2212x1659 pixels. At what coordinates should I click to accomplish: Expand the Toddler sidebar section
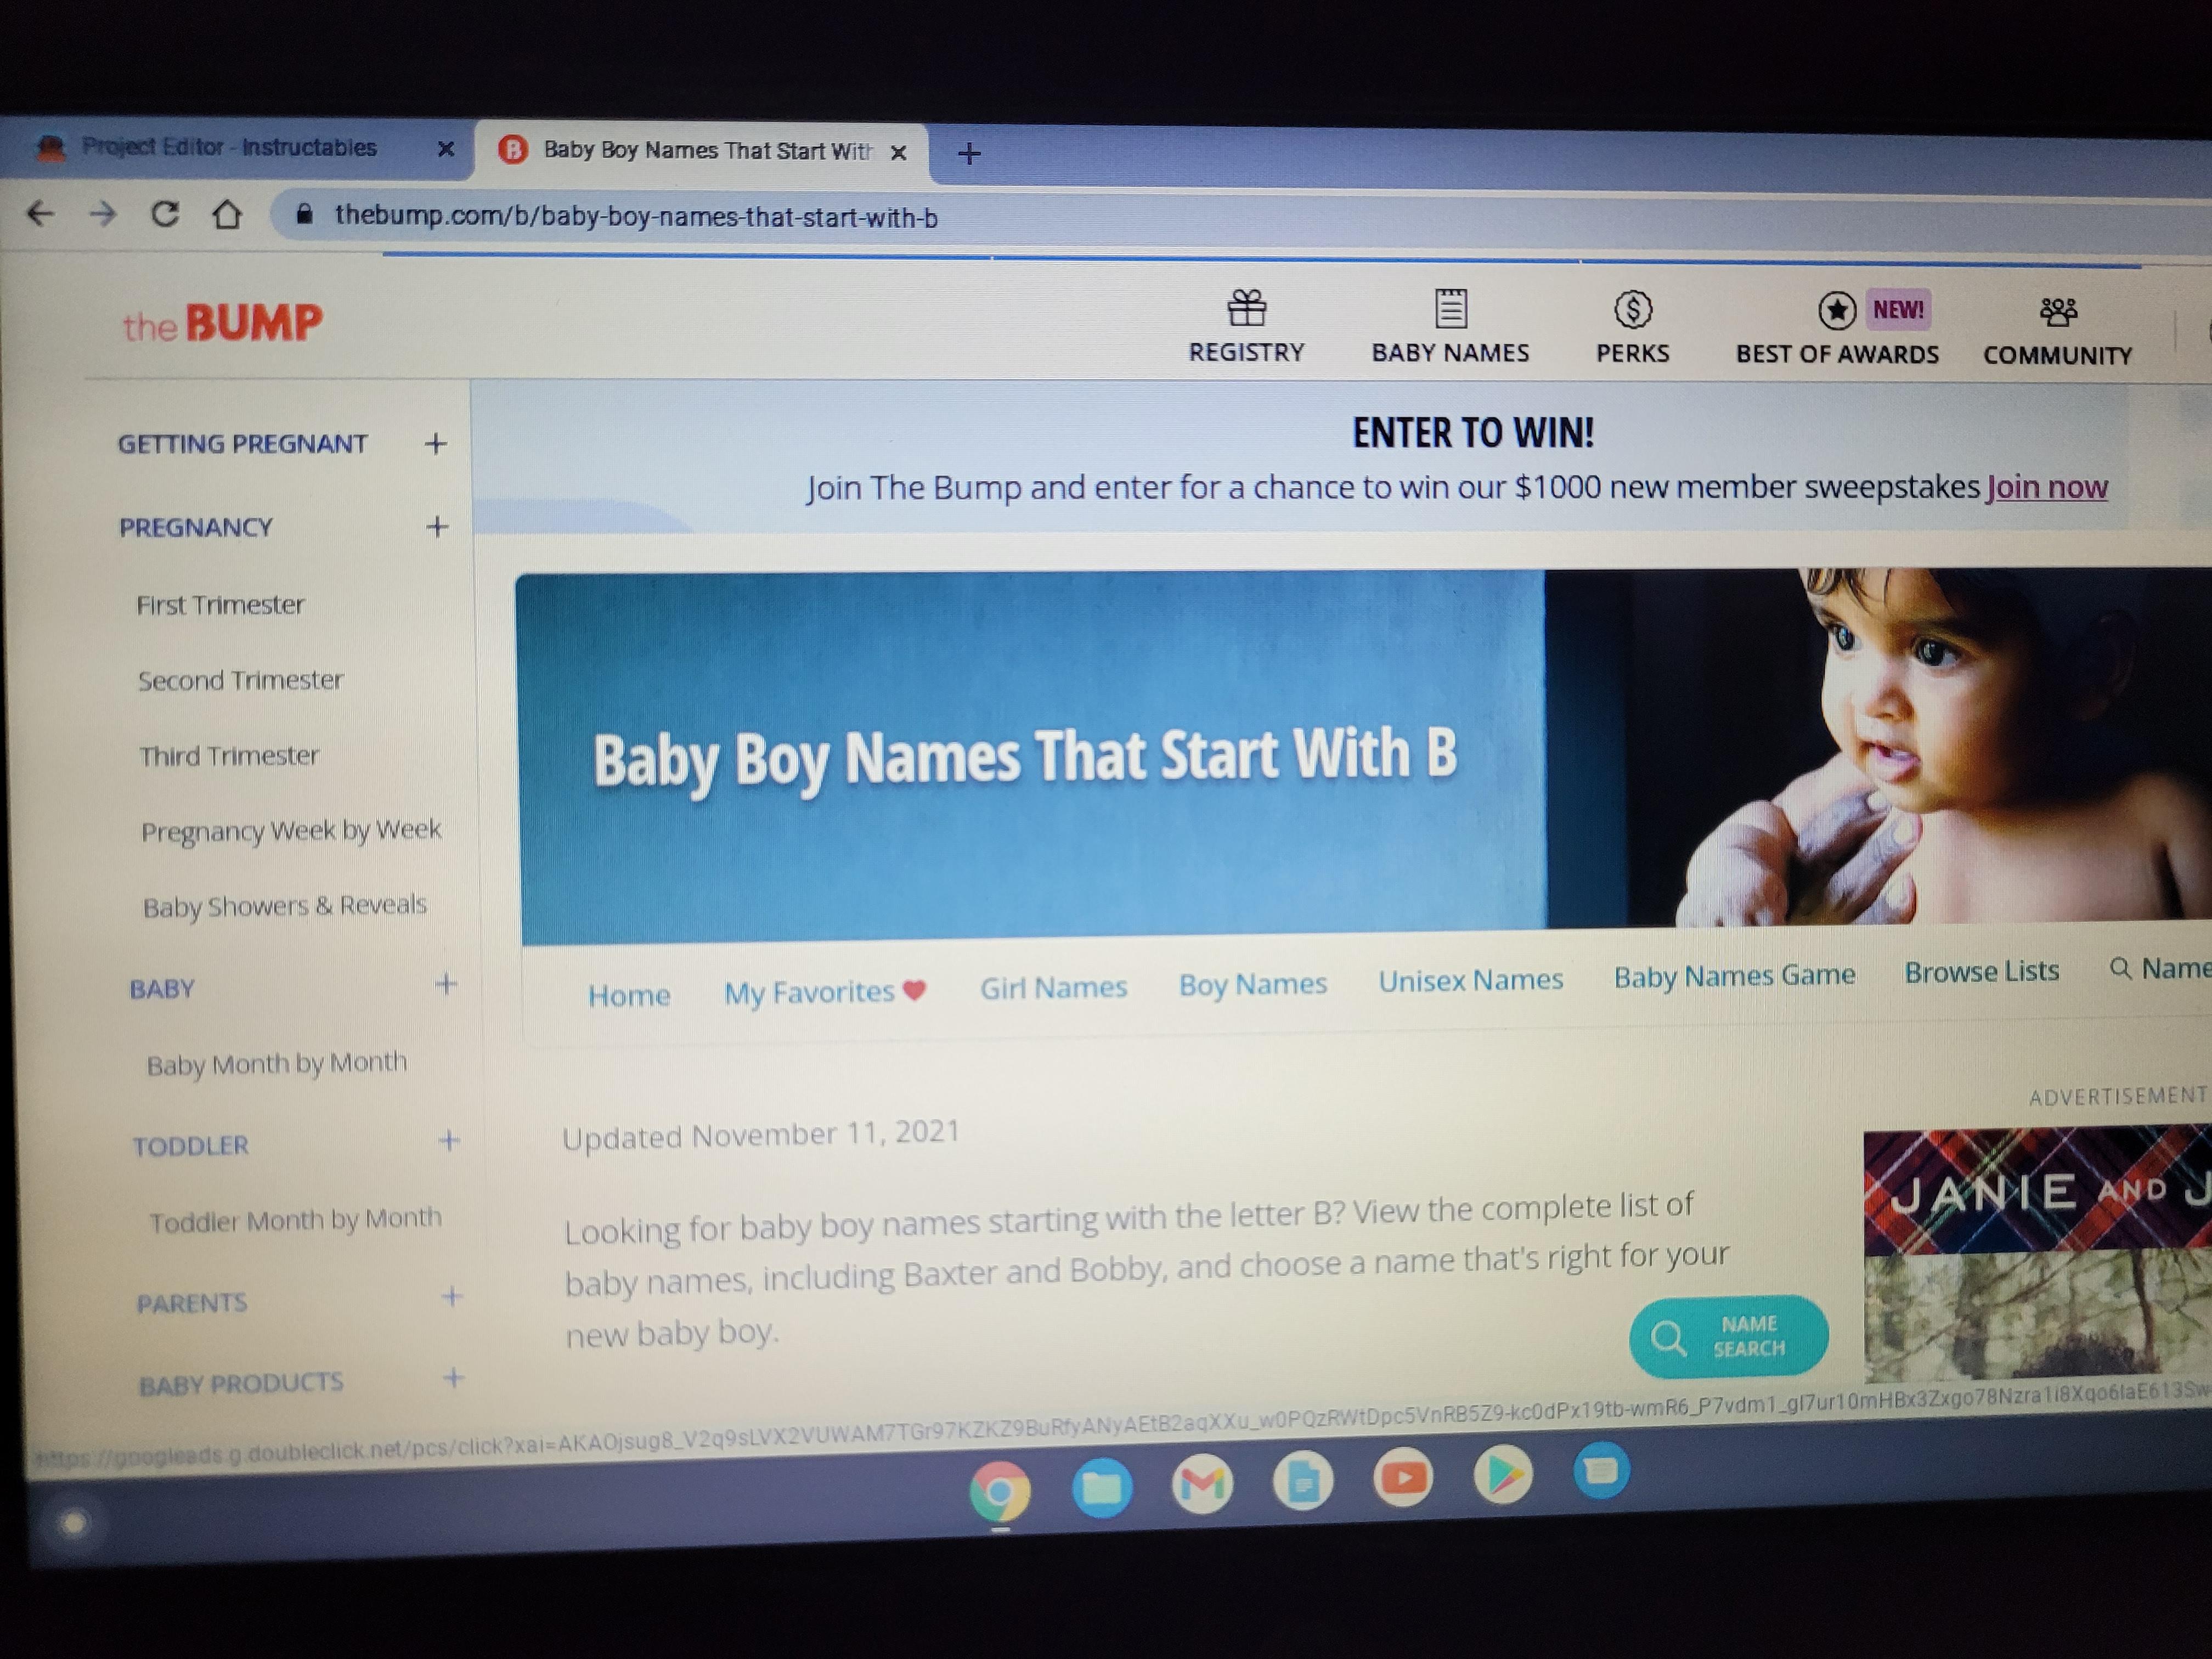[449, 1141]
